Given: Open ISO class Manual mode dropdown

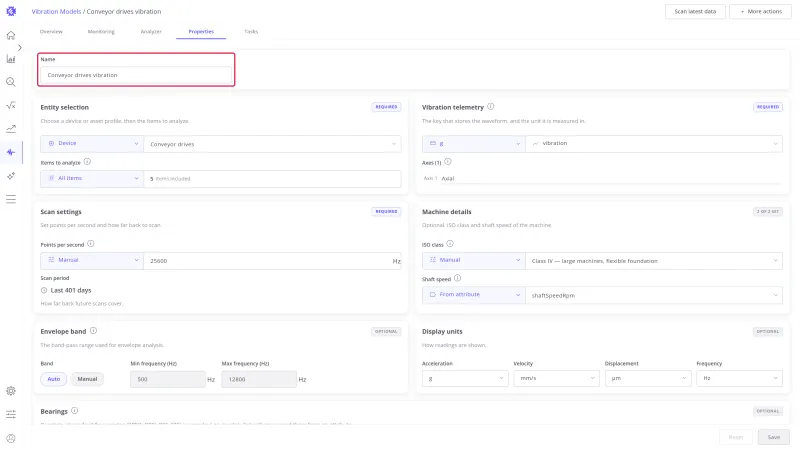Looking at the screenshot, I should coord(474,260).
